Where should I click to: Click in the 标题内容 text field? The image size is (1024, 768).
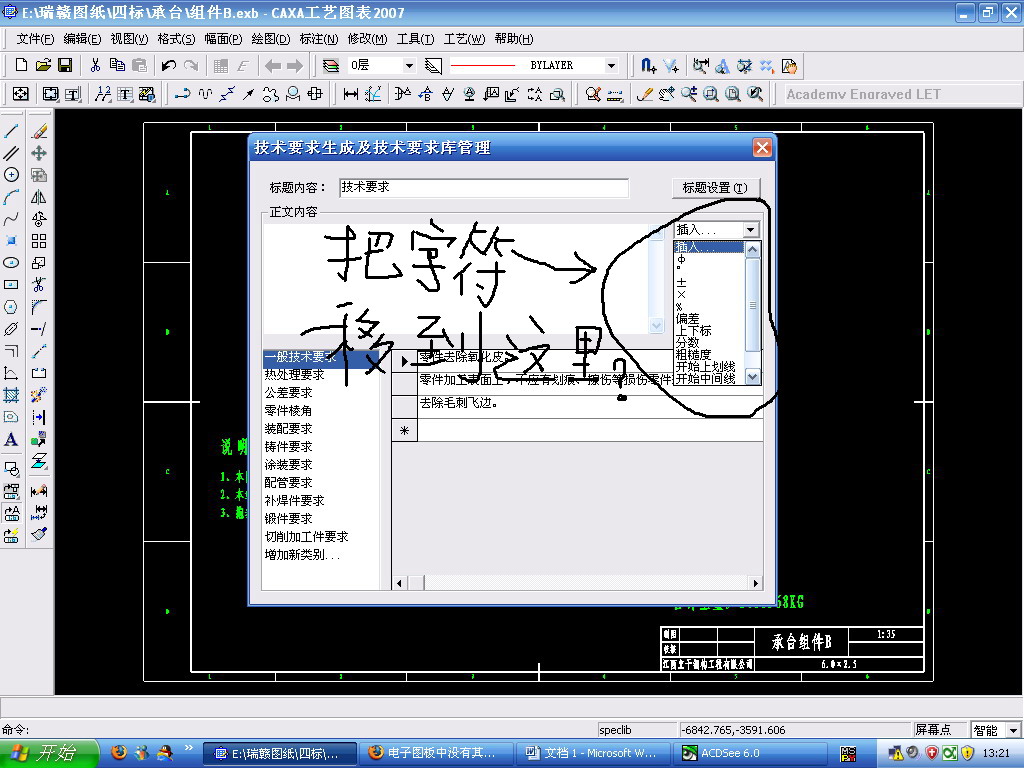[483, 187]
